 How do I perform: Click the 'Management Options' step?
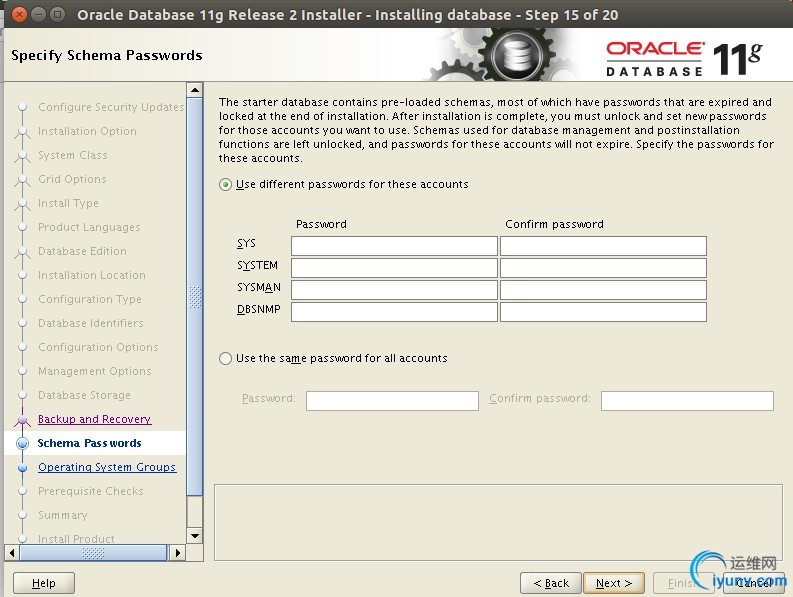(x=95, y=371)
